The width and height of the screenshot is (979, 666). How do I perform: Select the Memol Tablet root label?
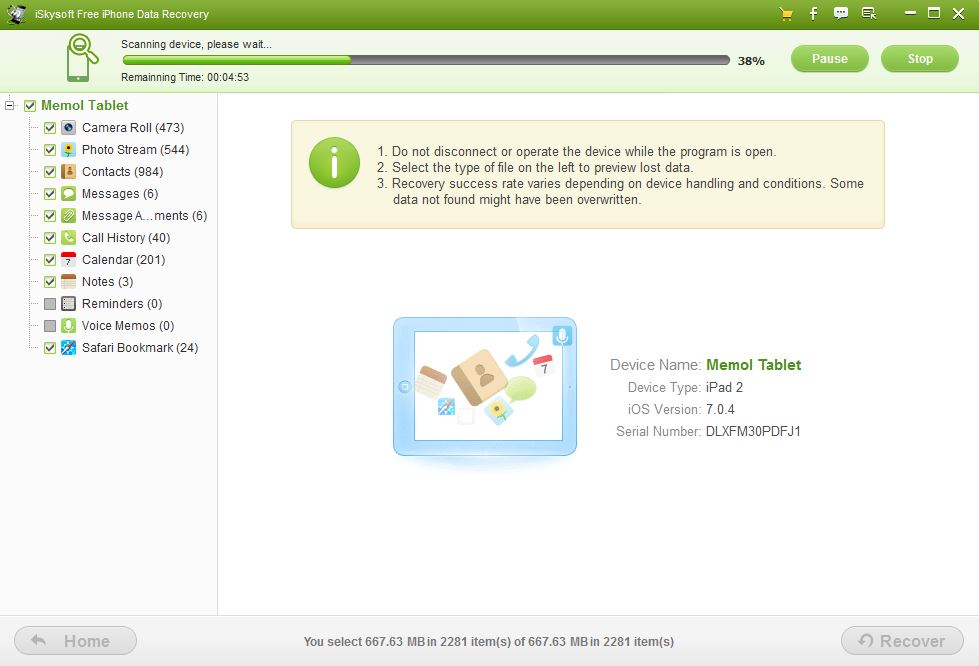(x=85, y=105)
